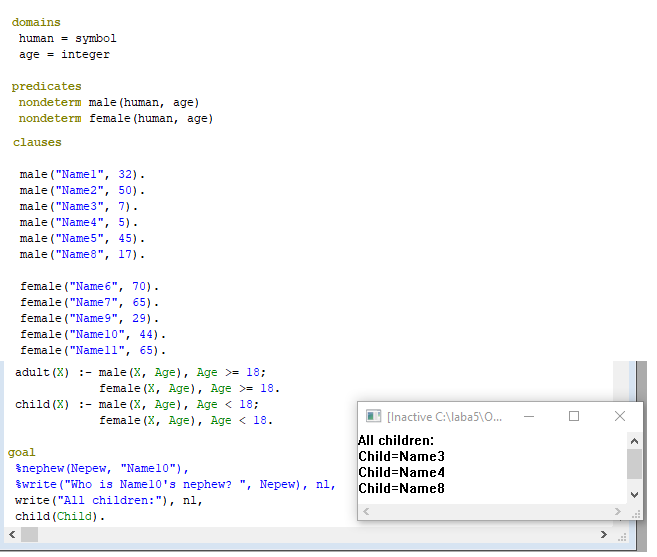Click the male("Name3", 7) fact
The image size is (657, 557).
point(79,206)
